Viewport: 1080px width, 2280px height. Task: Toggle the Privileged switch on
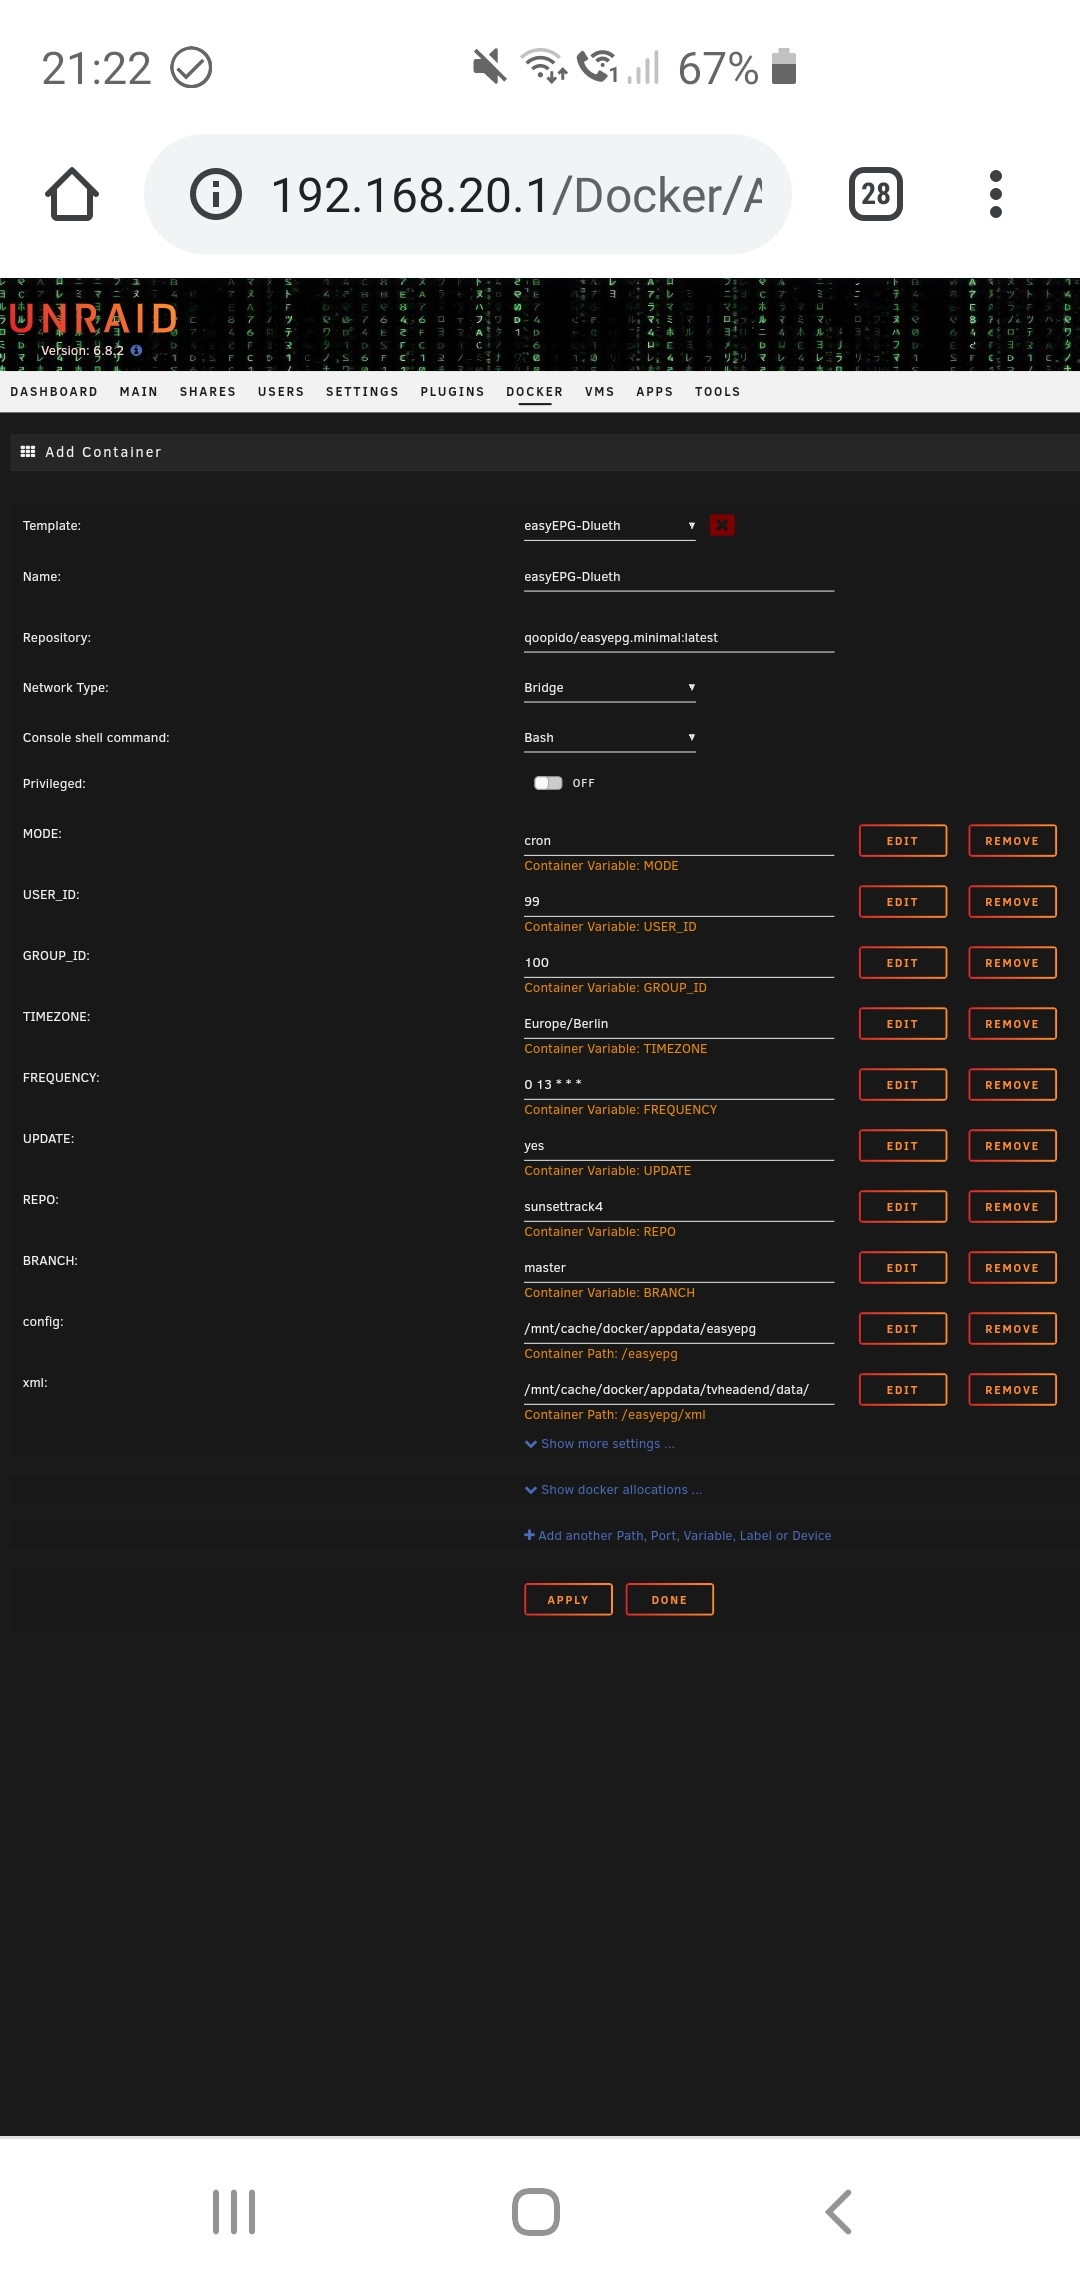pos(548,783)
